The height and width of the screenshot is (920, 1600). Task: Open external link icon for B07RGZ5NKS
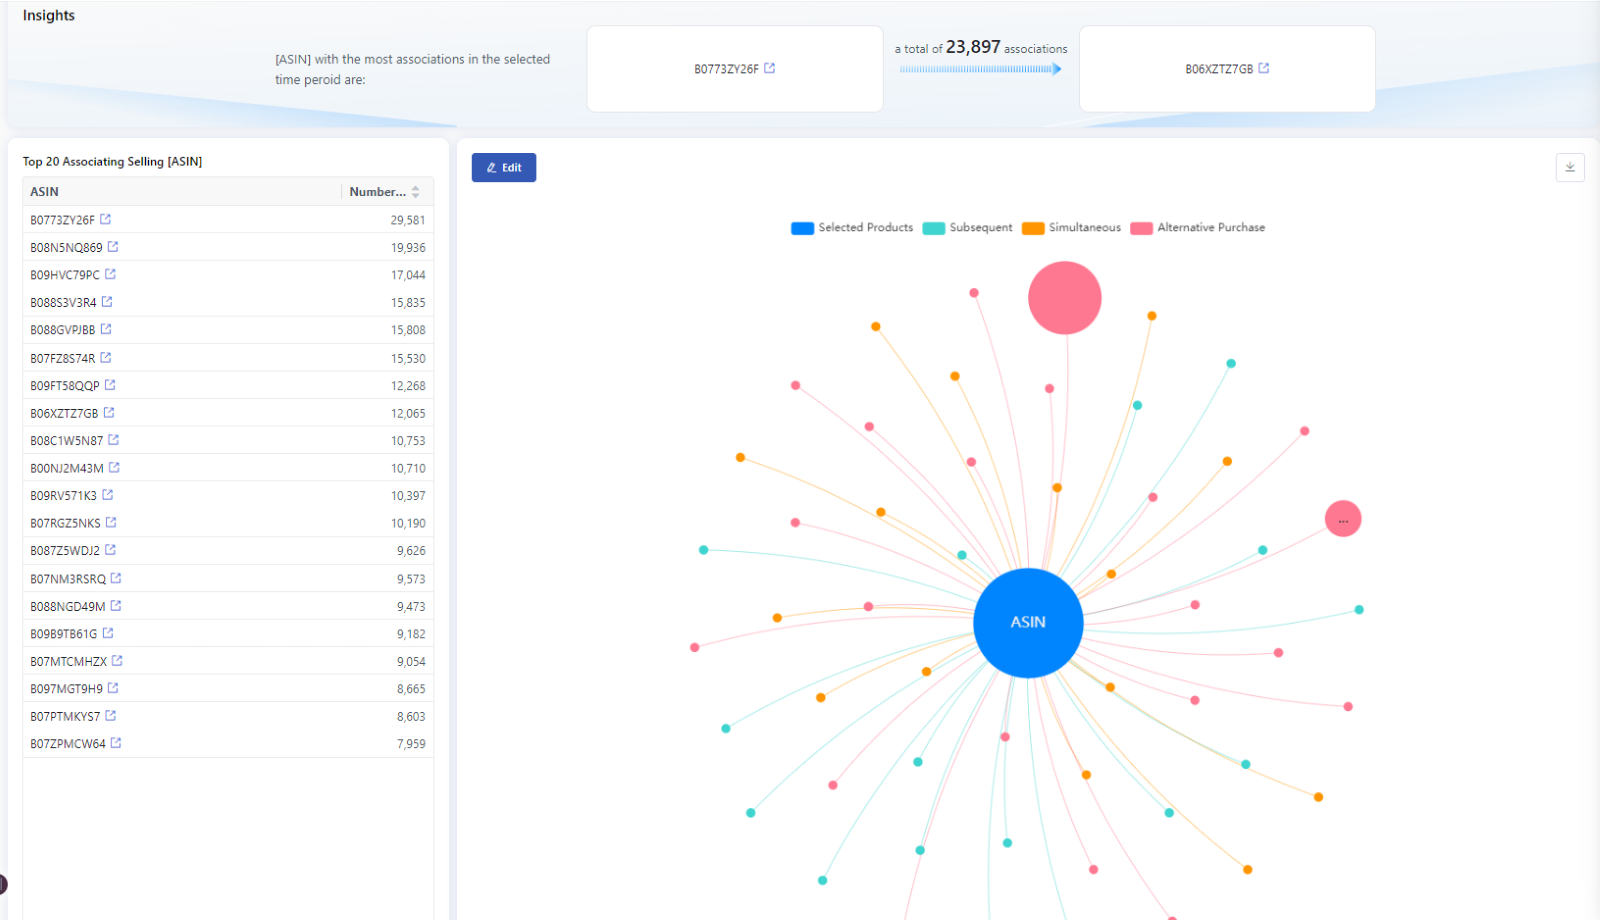point(111,522)
